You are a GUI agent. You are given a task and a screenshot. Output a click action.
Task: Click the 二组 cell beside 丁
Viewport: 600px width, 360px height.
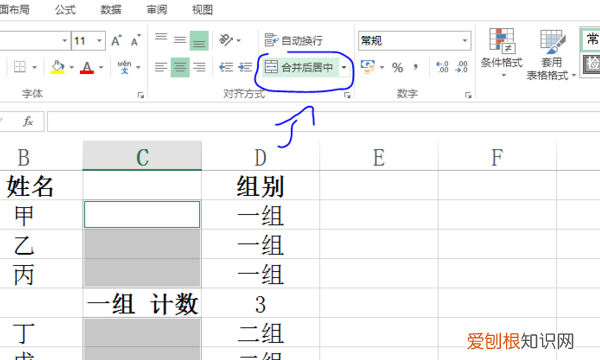(x=261, y=333)
